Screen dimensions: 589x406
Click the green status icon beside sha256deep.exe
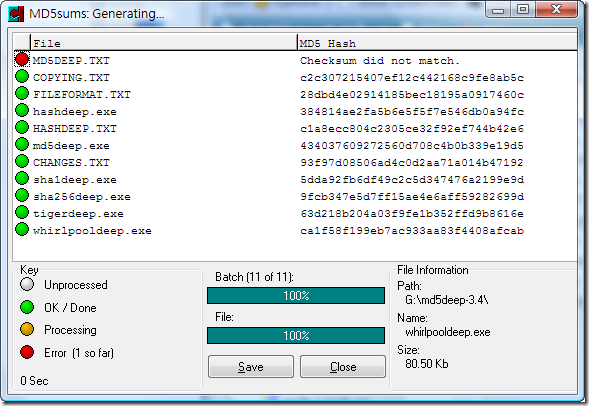(22, 195)
